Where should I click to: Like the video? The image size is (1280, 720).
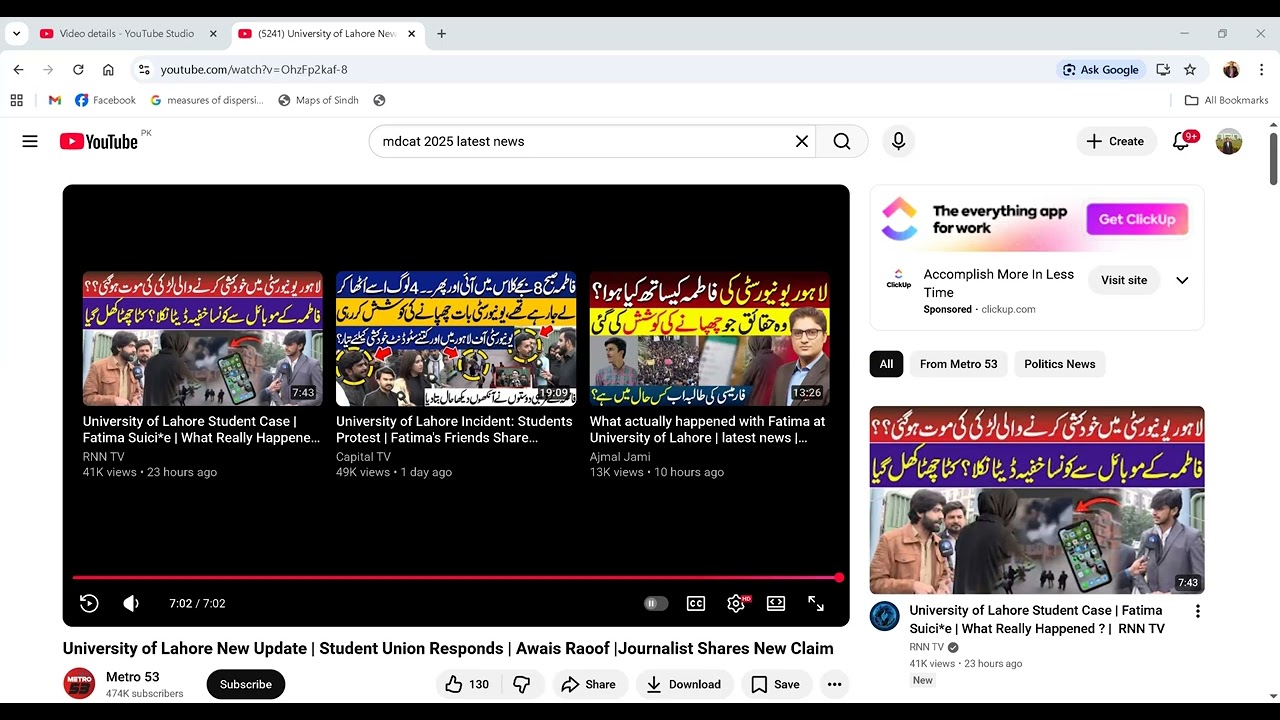point(467,685)
